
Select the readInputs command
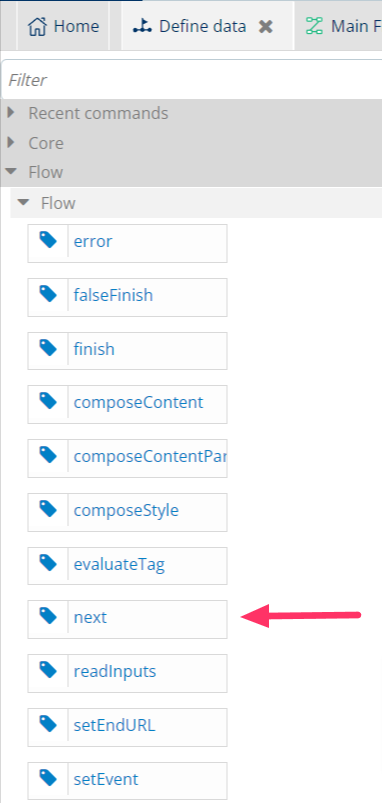coord(127,671)
